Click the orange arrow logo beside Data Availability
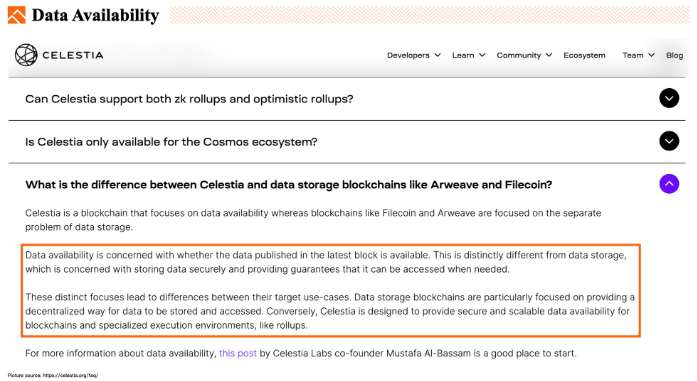697x381 pixels. [x=16, y=15]
